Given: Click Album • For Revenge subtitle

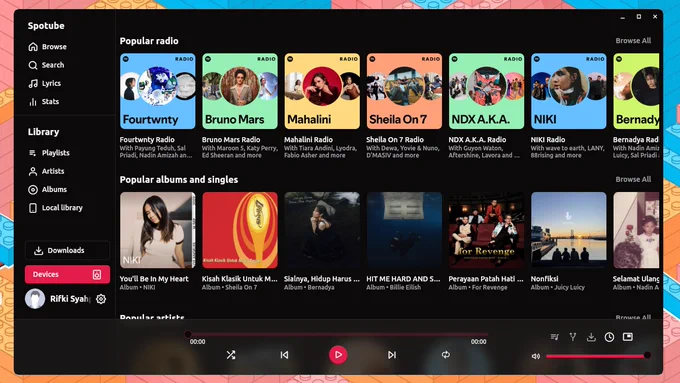Looking at the screenshot, I should 477,287.
